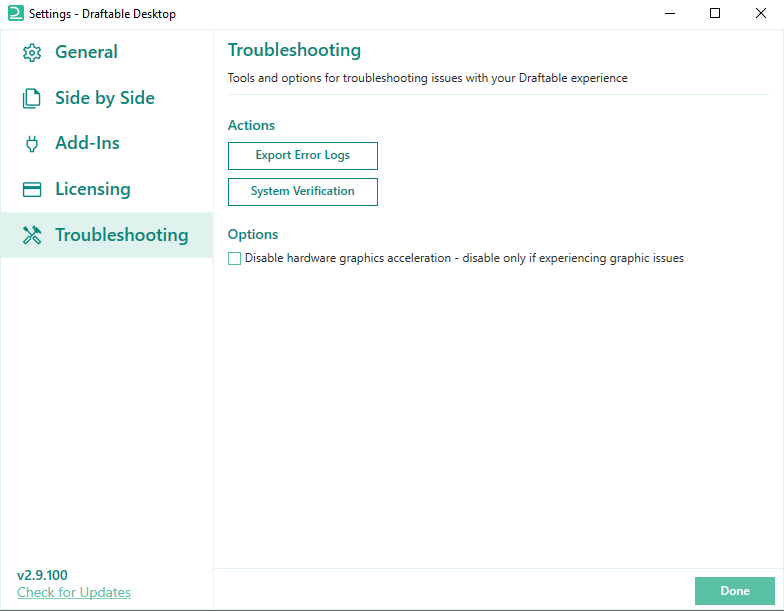Click the Troubleshooting tools icon

[x=32, y=235]
